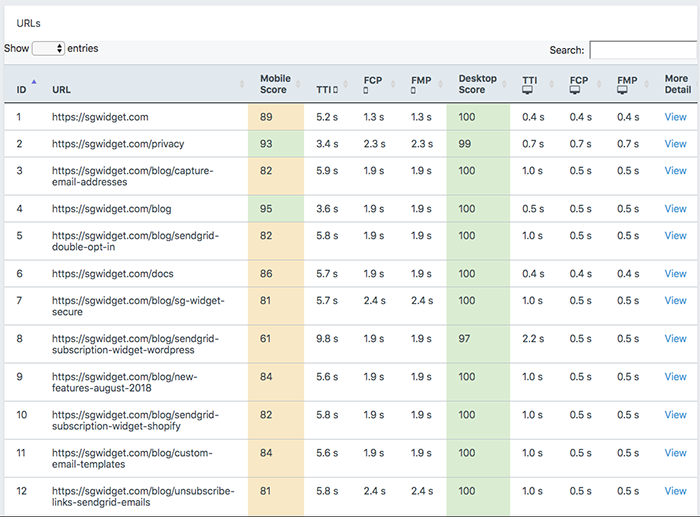This screenshot has width=700, height=517.
Task: View details for sgwidget.com/blog row
Action: pos(675,208)
